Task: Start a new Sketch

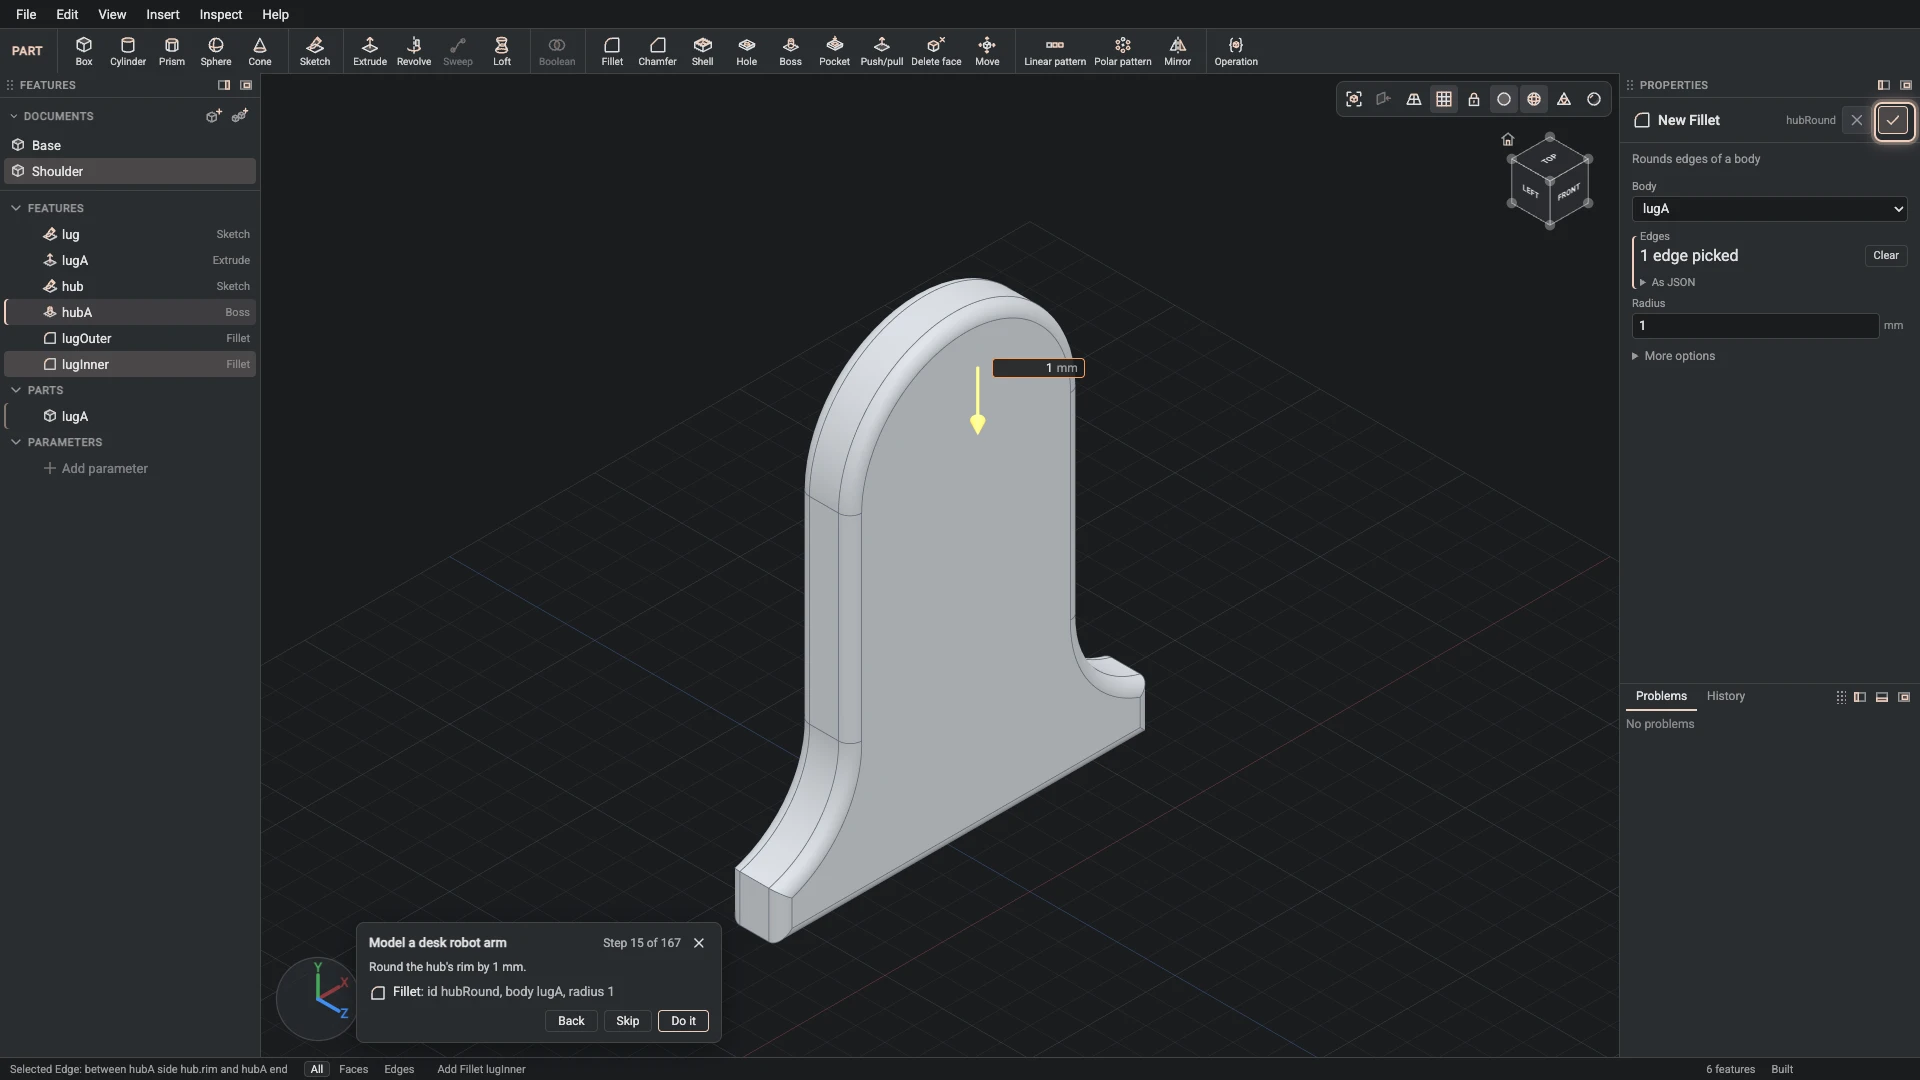Action: pyautogui.click(x=315, y=51)
